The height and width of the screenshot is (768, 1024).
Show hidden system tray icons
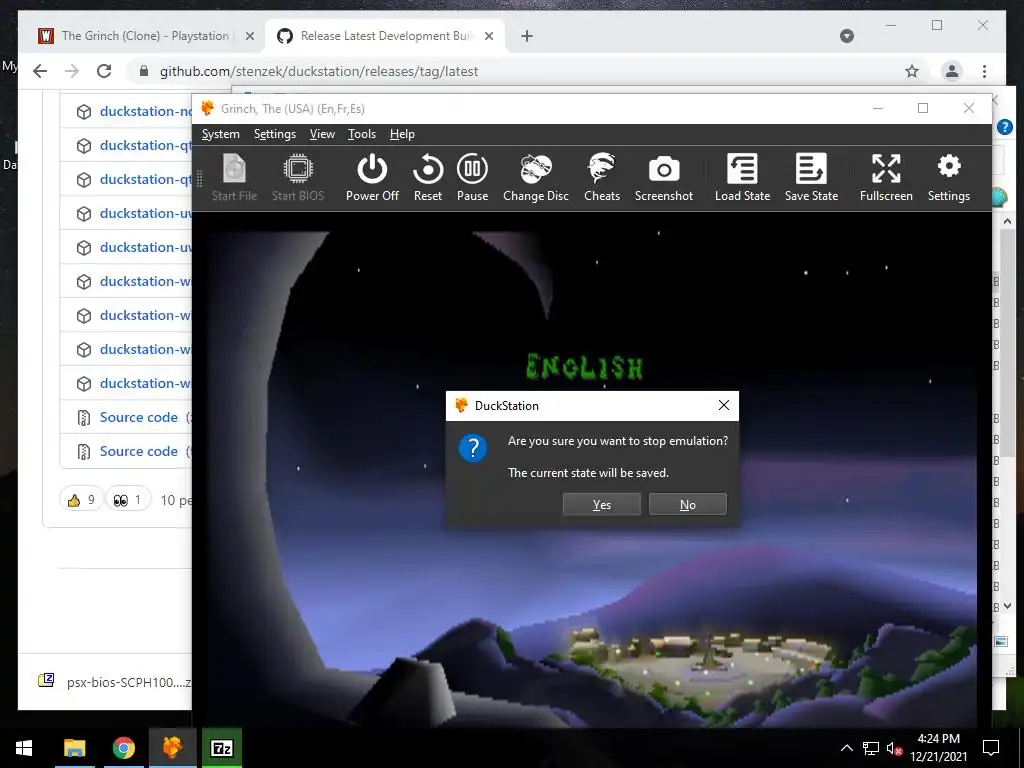(846, 748)
